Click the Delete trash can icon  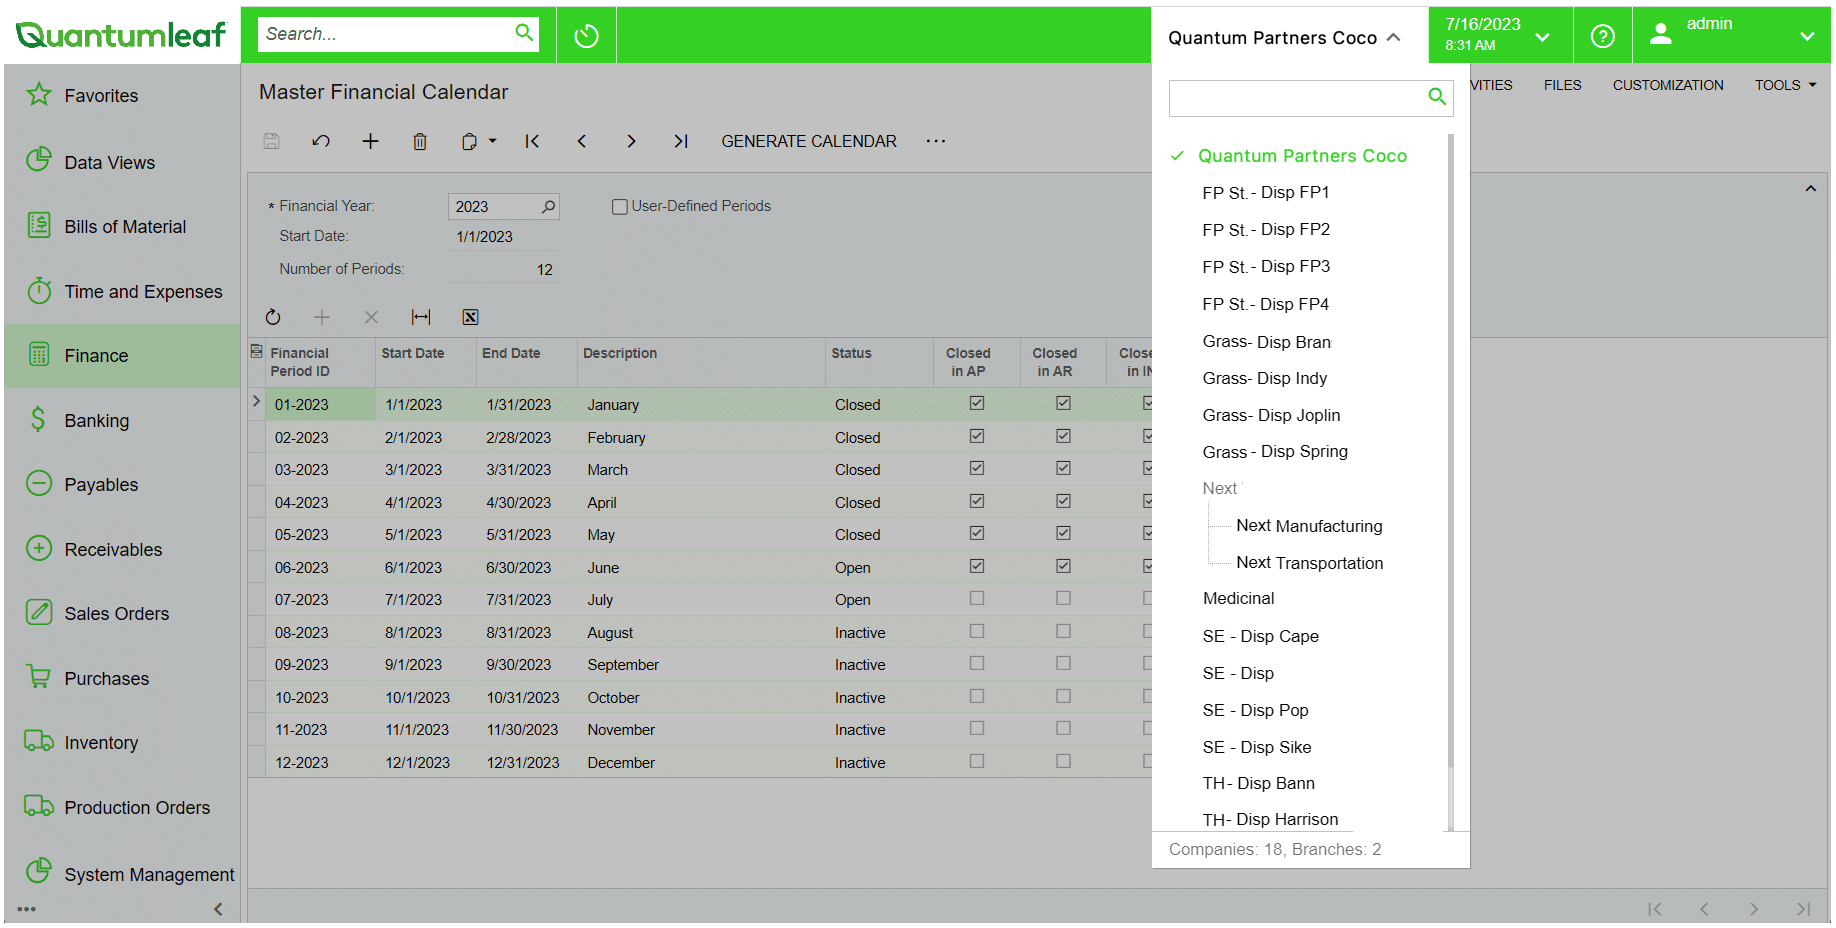pyautogui.click(x=420, y=141)
